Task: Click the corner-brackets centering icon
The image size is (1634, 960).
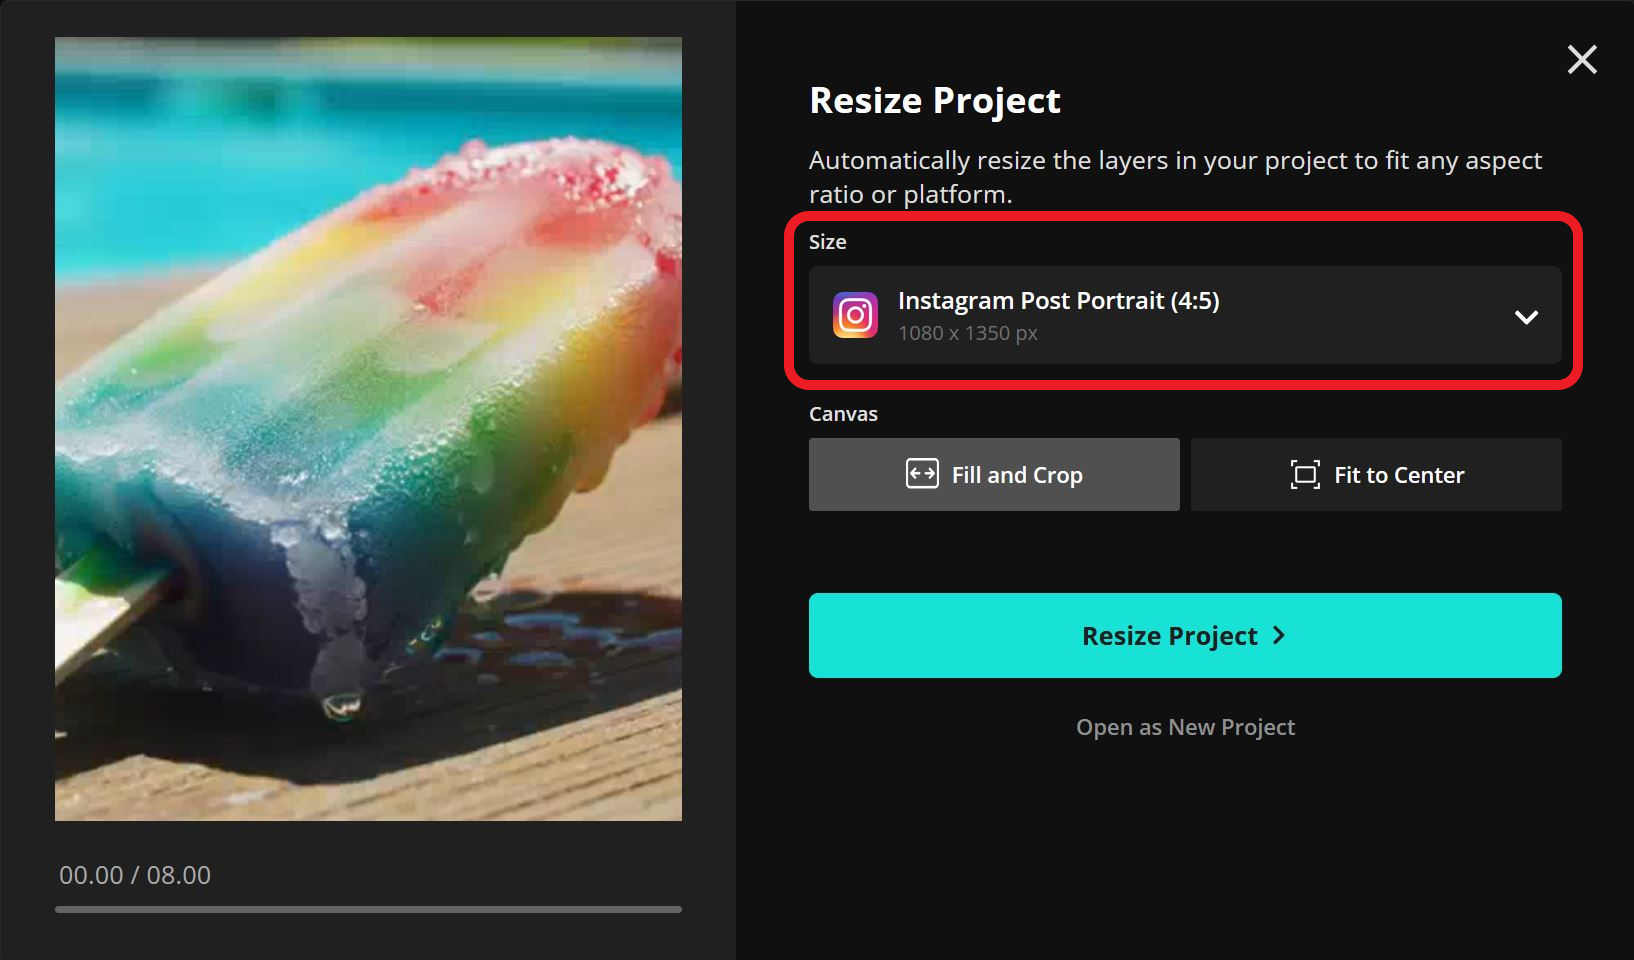Action: pos(1303,474)
